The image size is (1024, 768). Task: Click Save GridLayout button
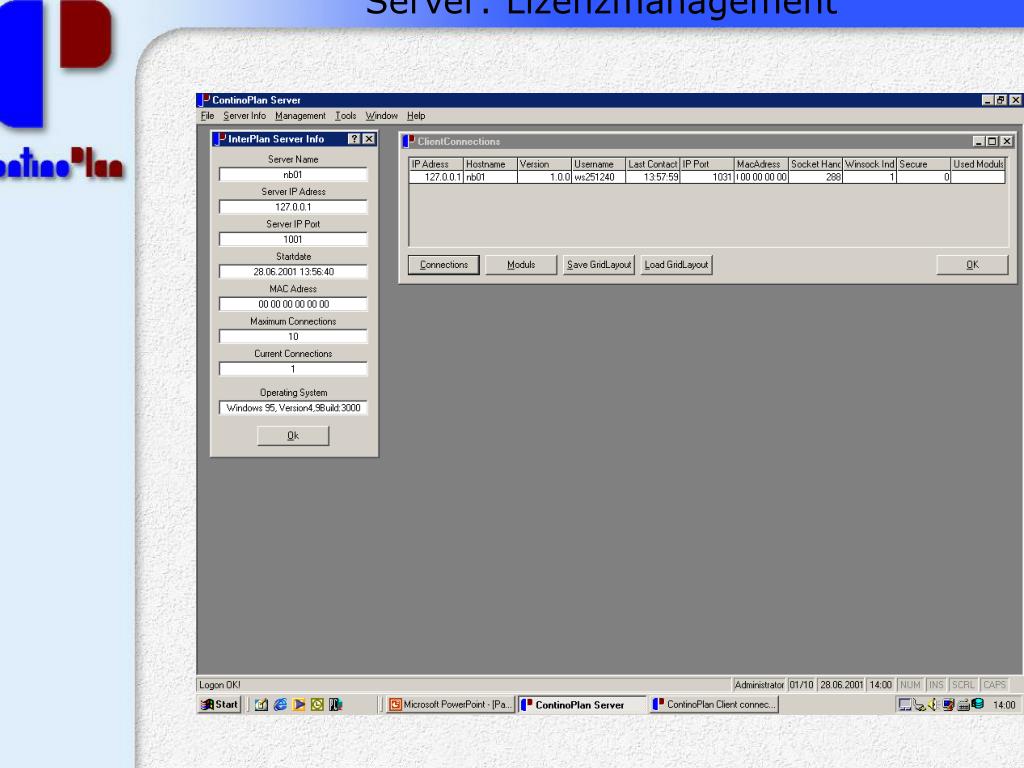coord(599,264)
